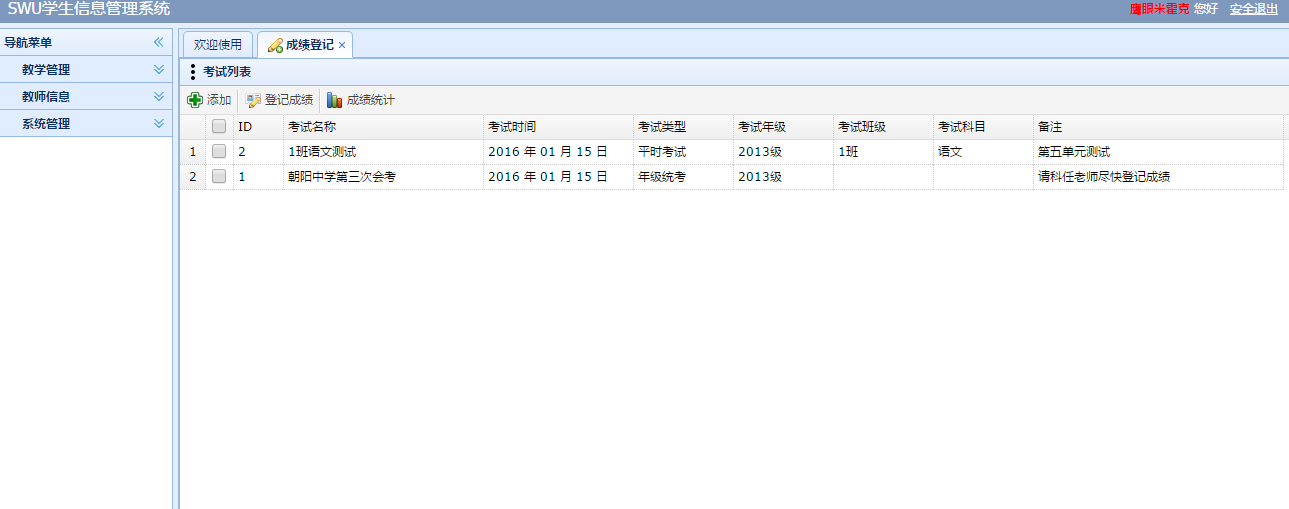This screenshot has width=1289, height=509.
Task: Click the three-dot icon beside 考试列表
Action: pos(193,72)
